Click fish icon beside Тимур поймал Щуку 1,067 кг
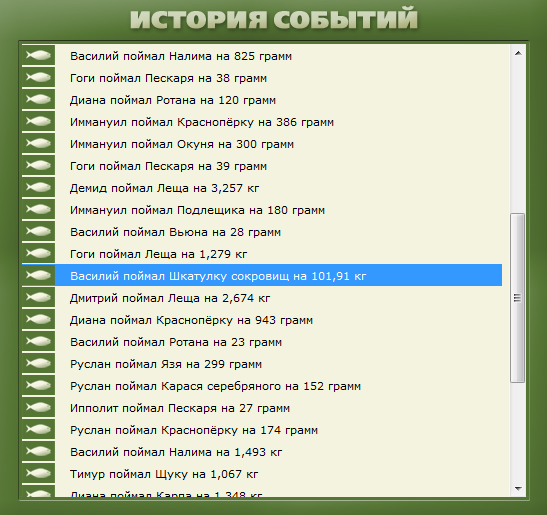 tap(38, 473)
